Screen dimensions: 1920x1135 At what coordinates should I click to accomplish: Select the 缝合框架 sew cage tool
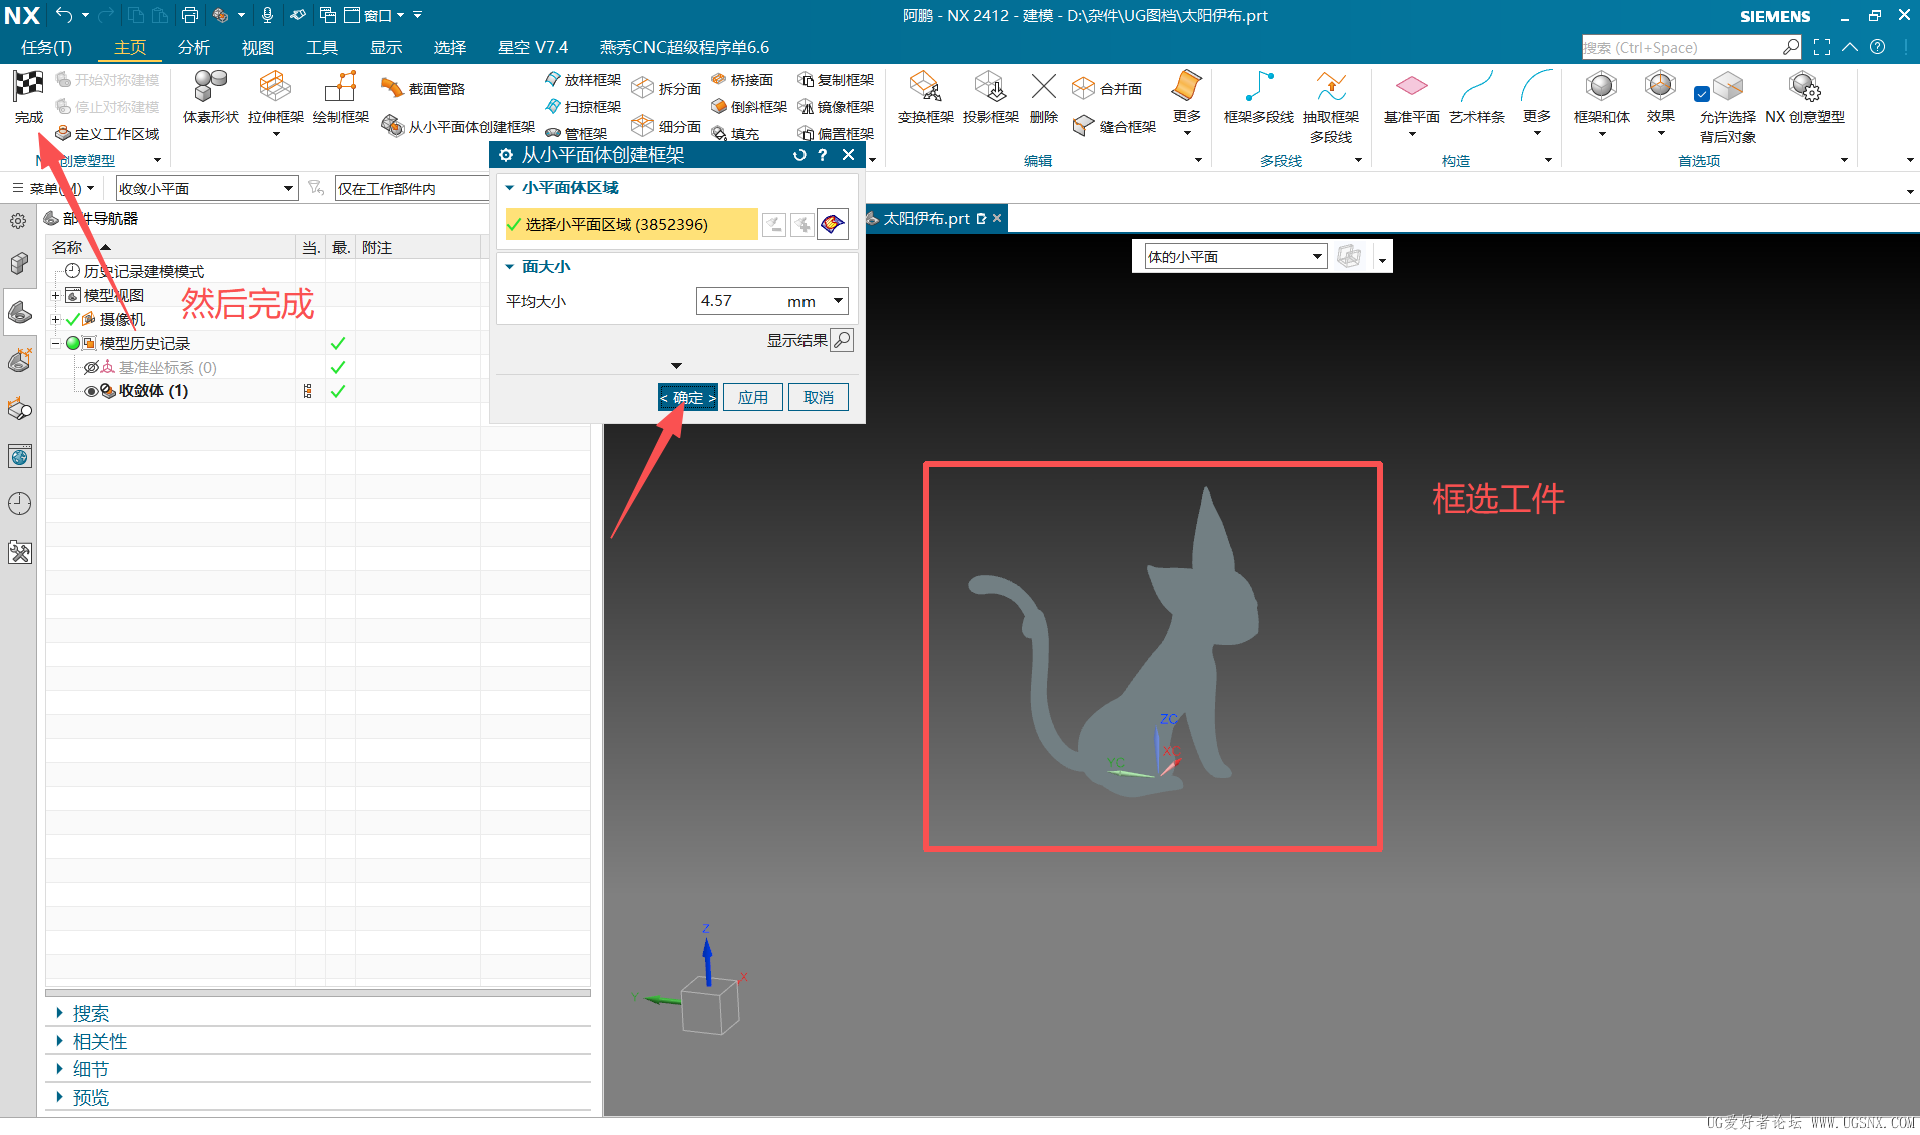point(1114,127)
